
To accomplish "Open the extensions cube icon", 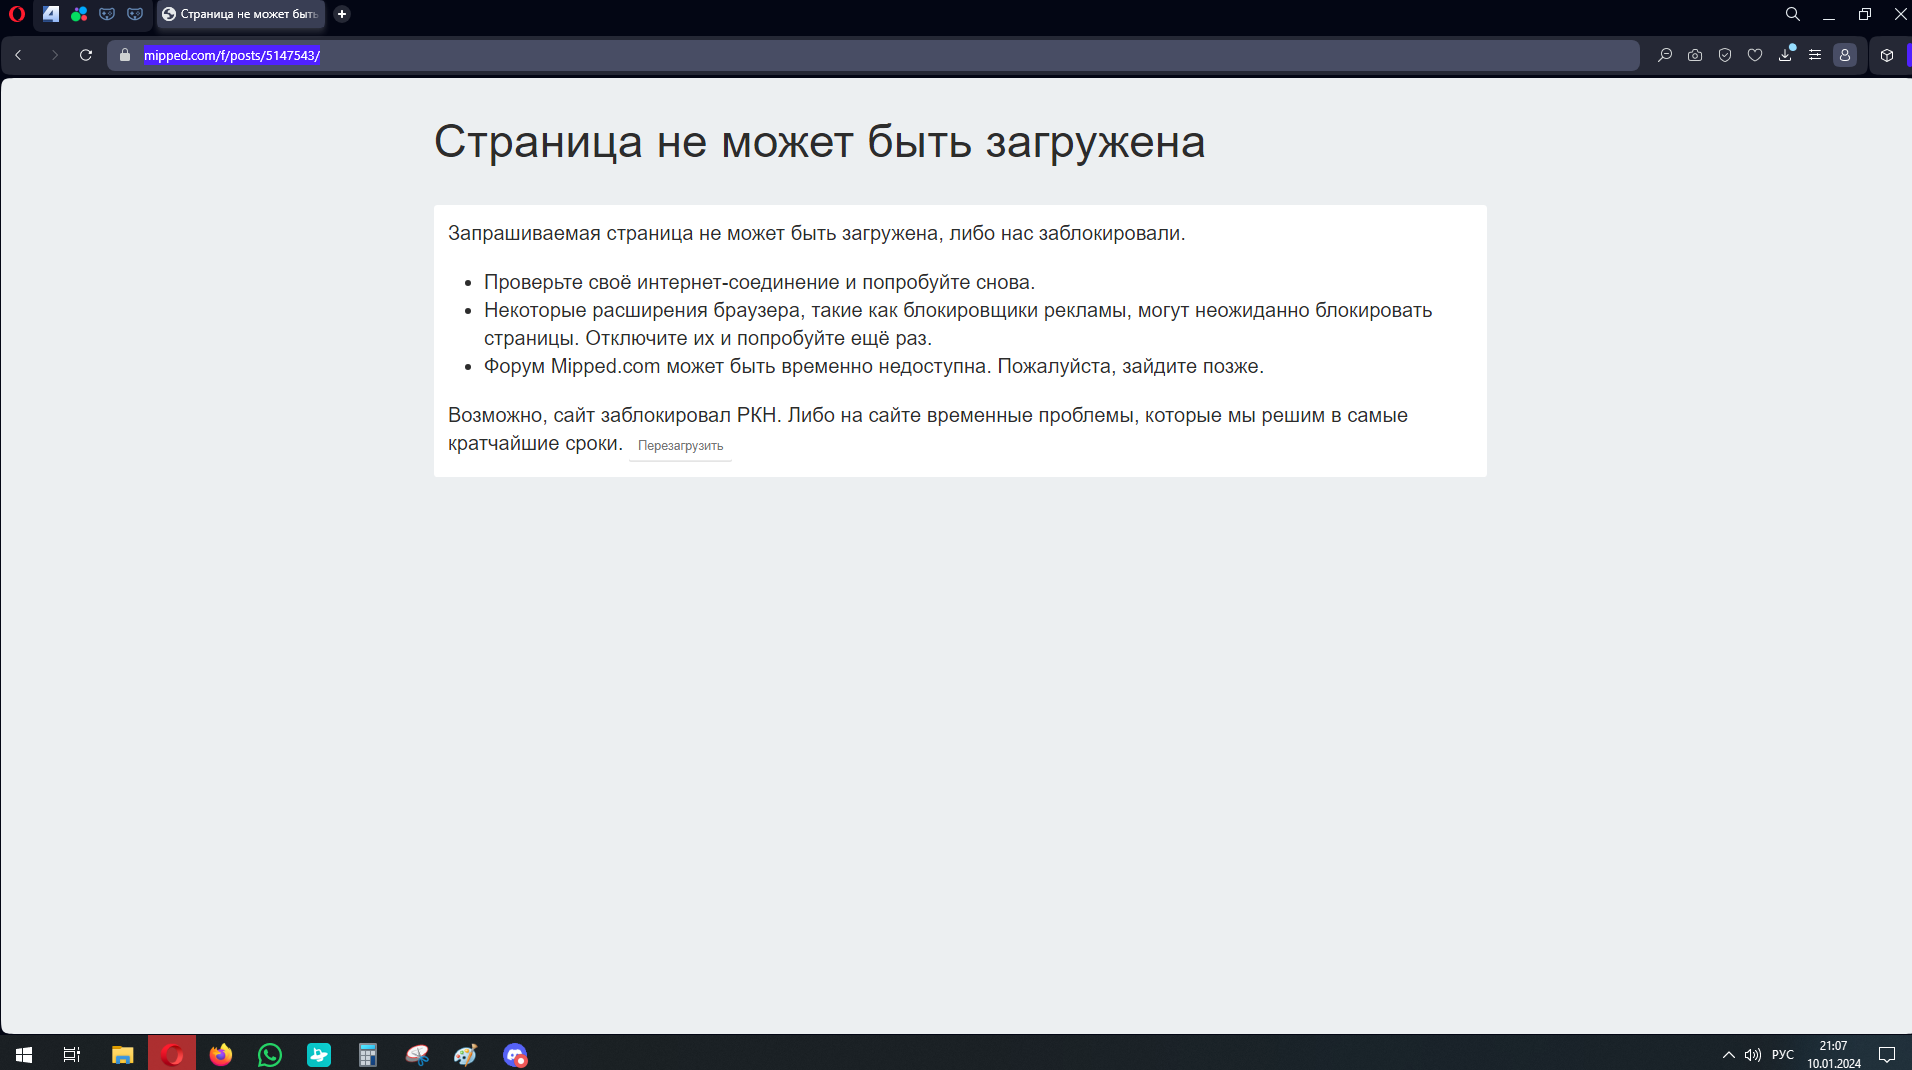I will tap(1887, 55).
